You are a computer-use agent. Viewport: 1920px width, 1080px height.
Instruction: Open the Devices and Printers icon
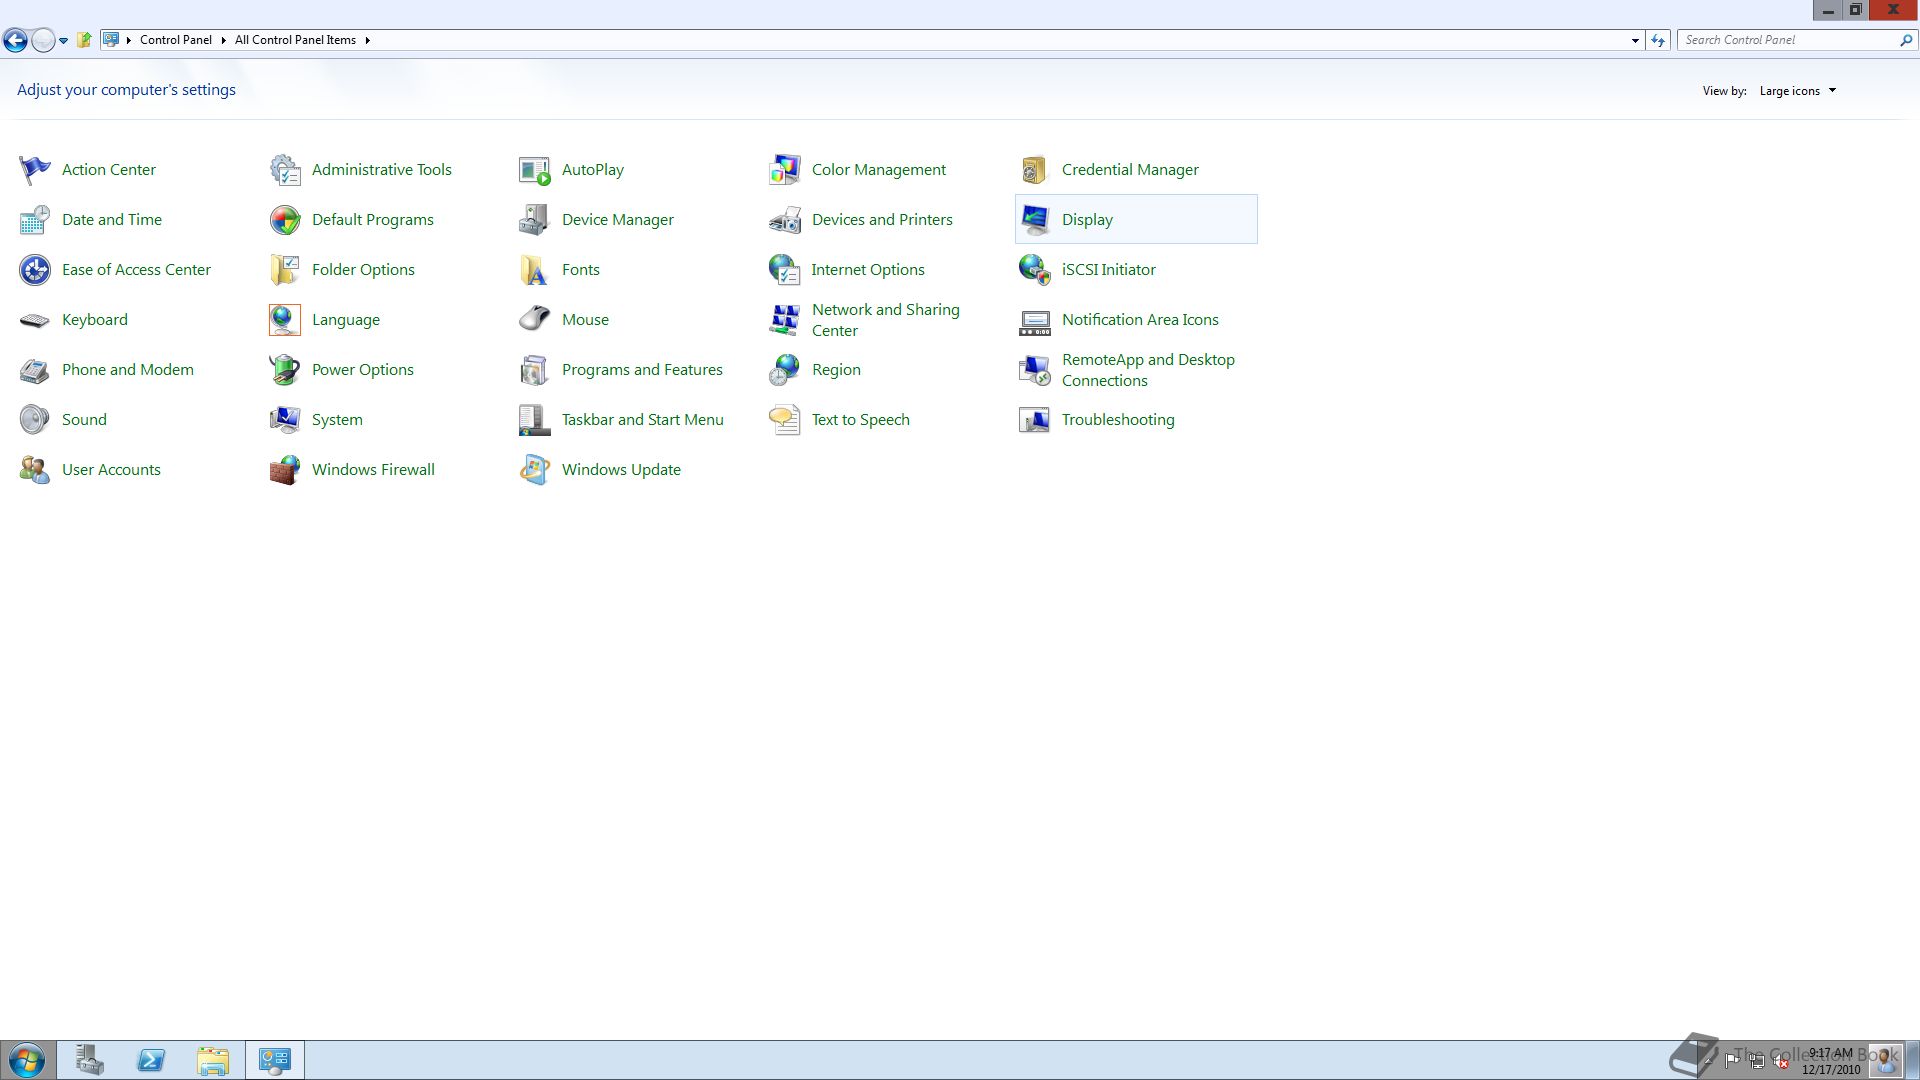pos(785,220)
